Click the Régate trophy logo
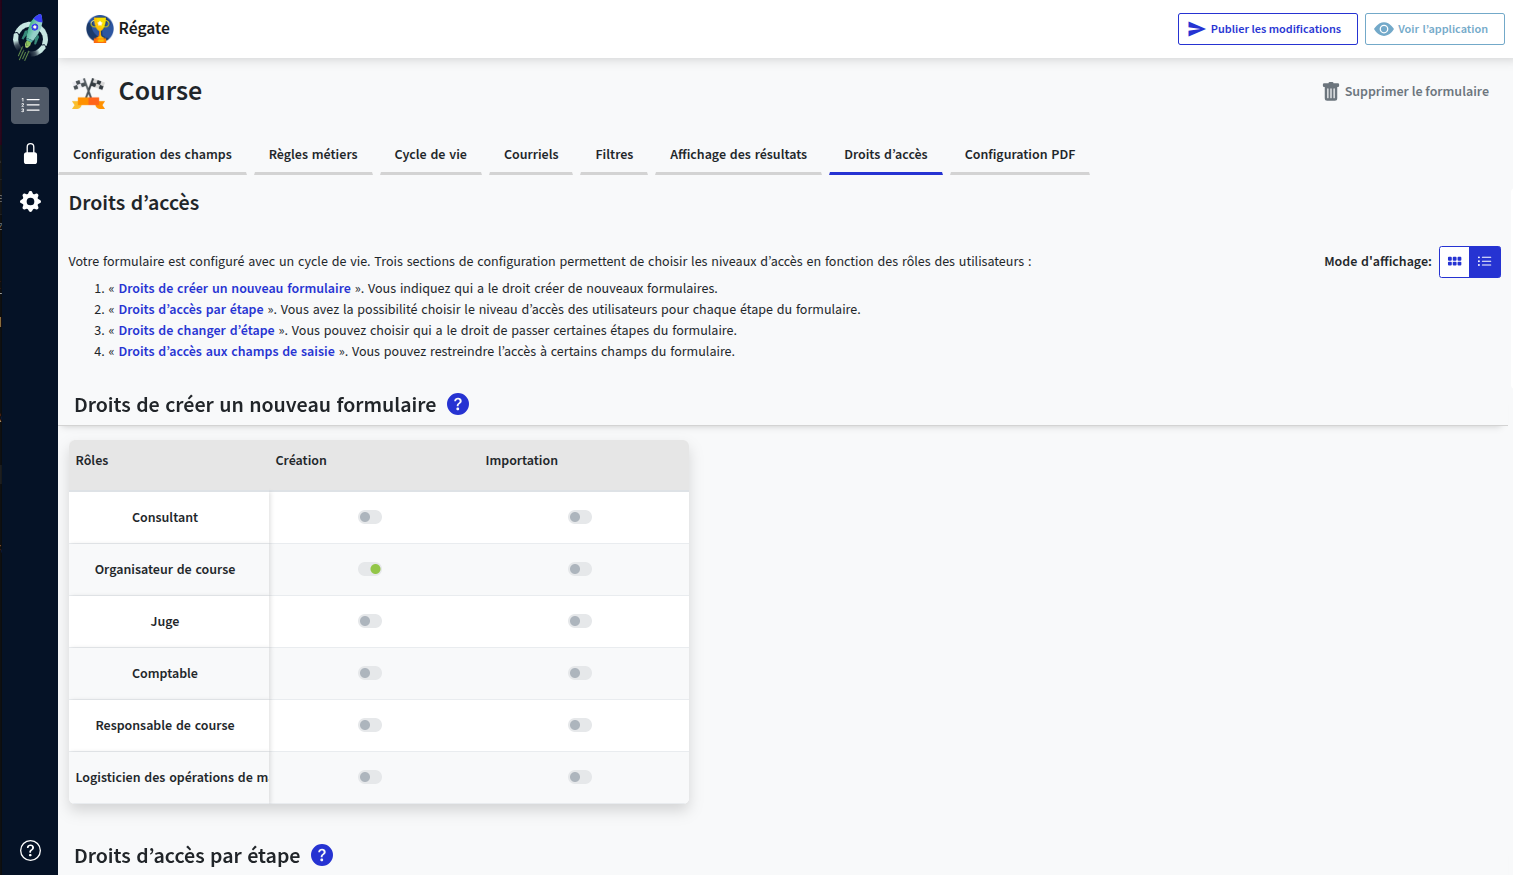The image size is (1513, 875). coord(98,29)
